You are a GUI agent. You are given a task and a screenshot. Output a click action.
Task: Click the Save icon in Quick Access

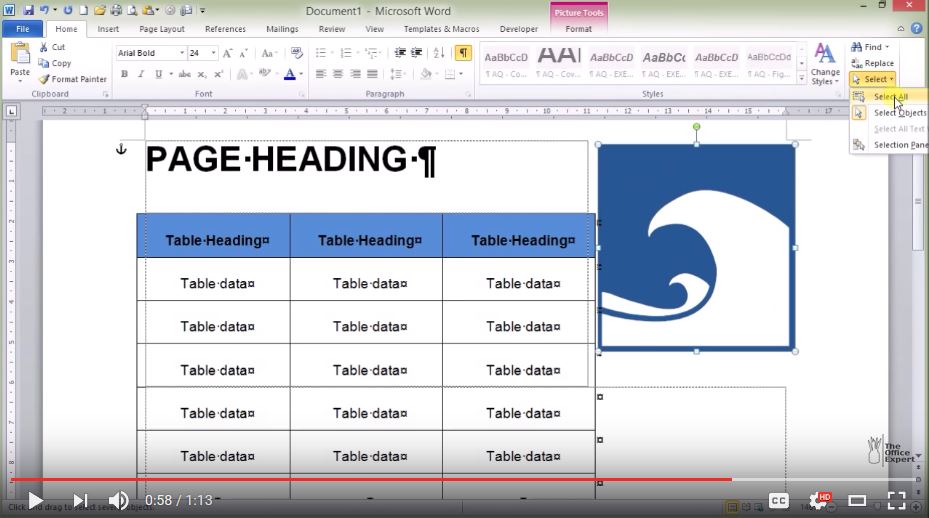click(x=28, y=10)
